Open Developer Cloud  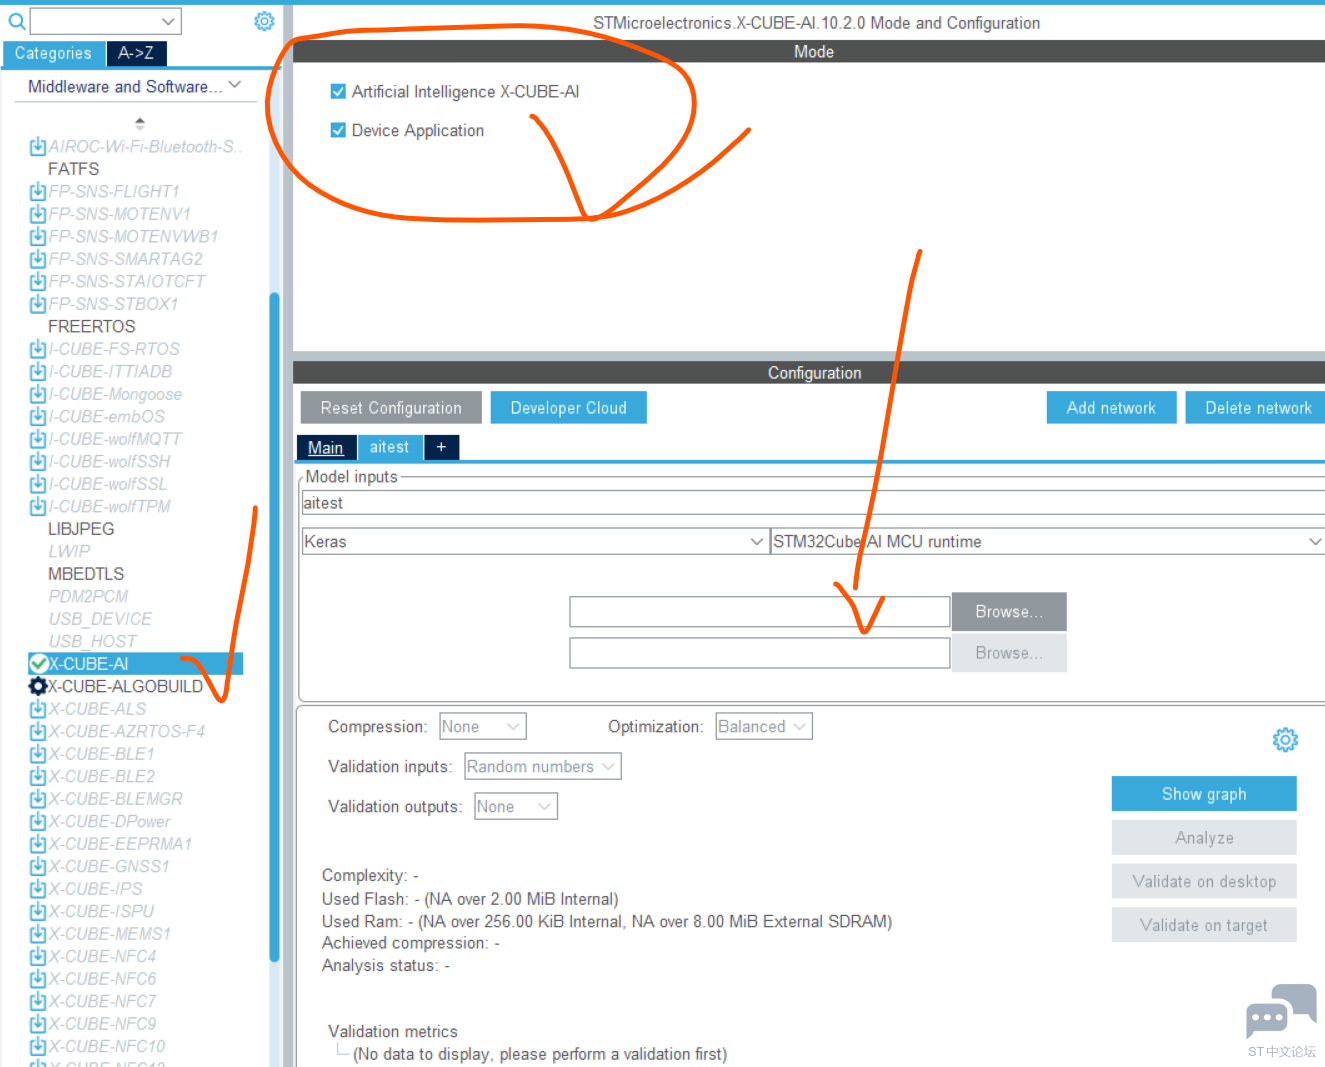(x=569, y=408)
